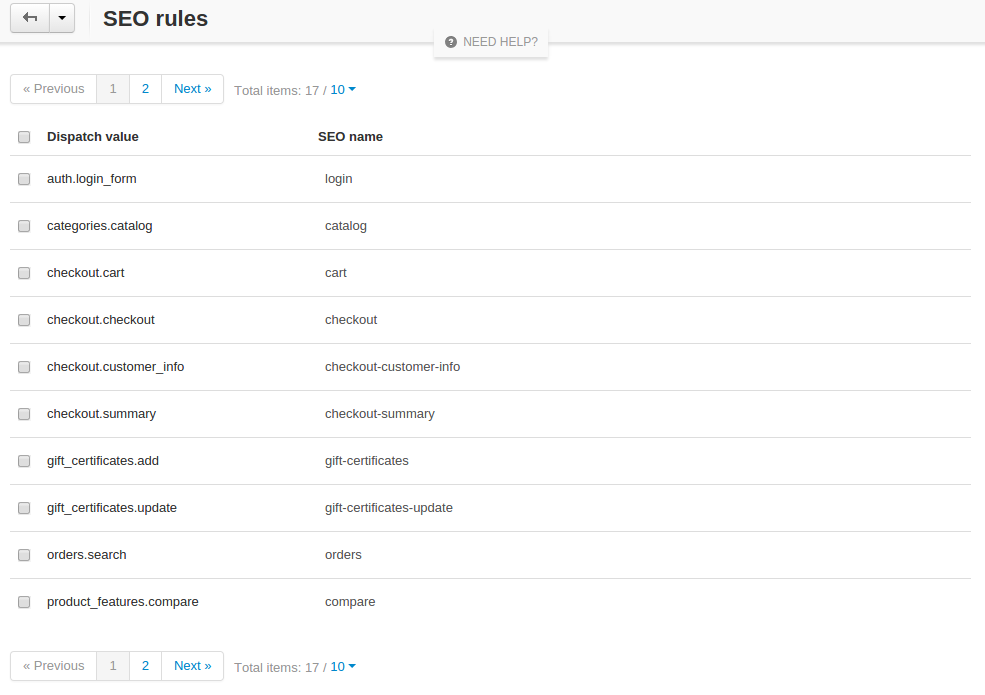Open the dropdown beside the back arrow
985x695 pixels.
pyautogui.click(x=62, y=18)
